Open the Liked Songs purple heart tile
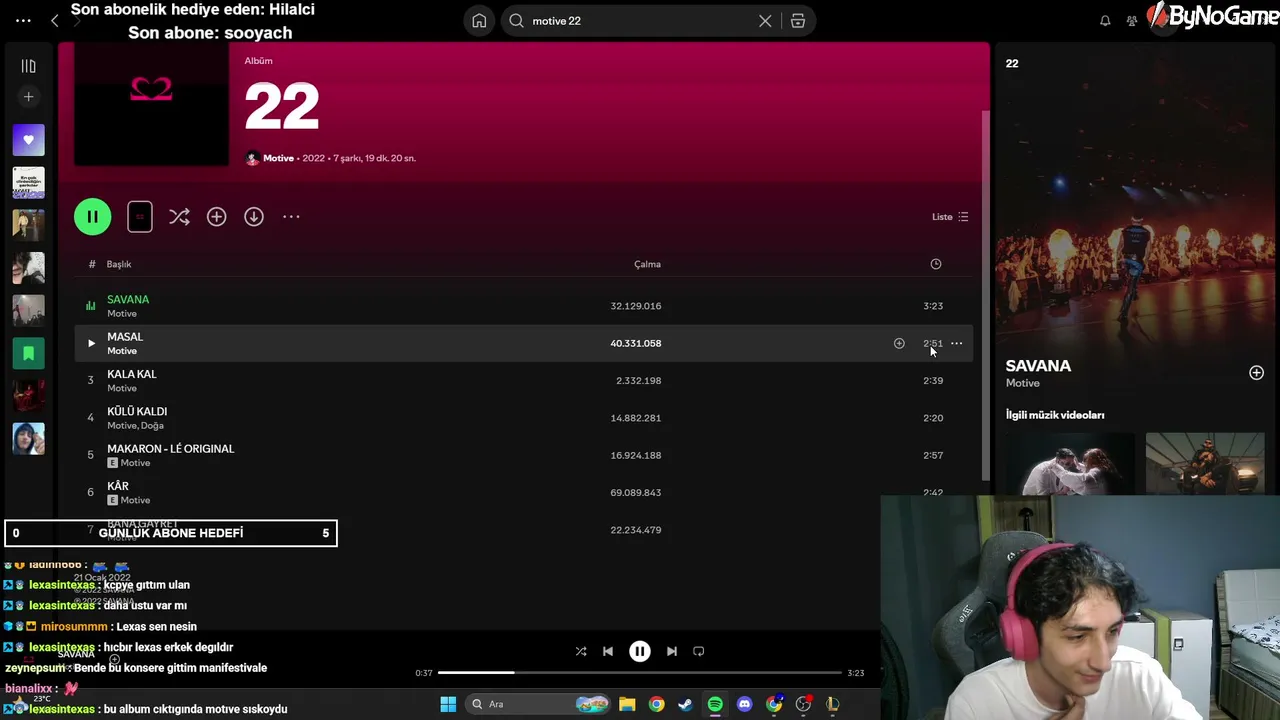This screenshot has width=1280, height=720. pyautogui.click(x=28, y=140)
